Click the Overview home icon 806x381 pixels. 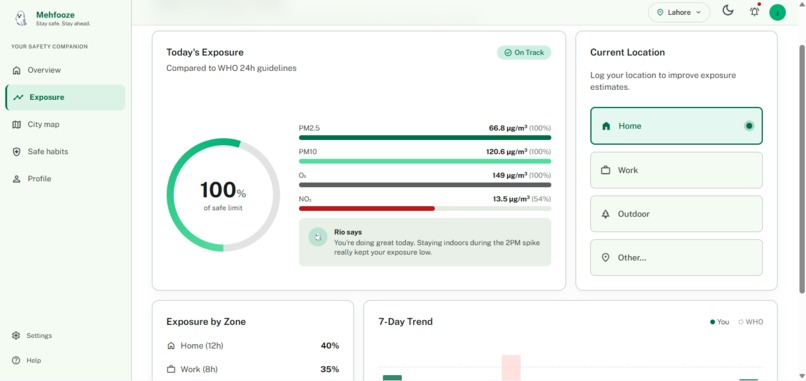click(x=16, y=70)
